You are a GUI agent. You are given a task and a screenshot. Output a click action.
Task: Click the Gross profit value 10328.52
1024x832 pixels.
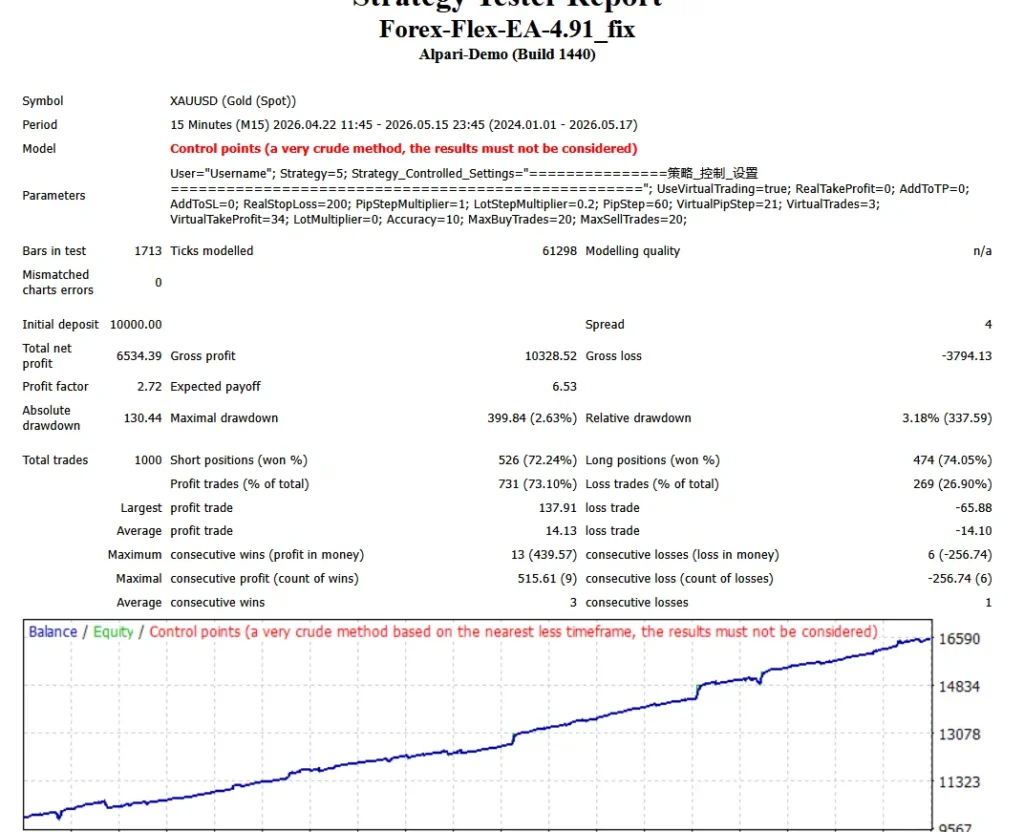[x=551, y=356]
